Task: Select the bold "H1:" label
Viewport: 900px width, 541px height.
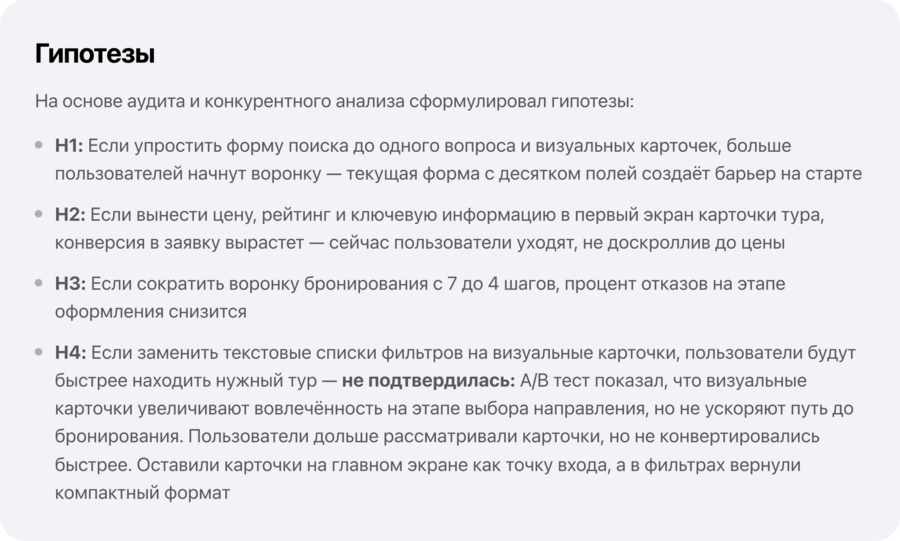Action: pyautogui.click(x=69, y=146)
